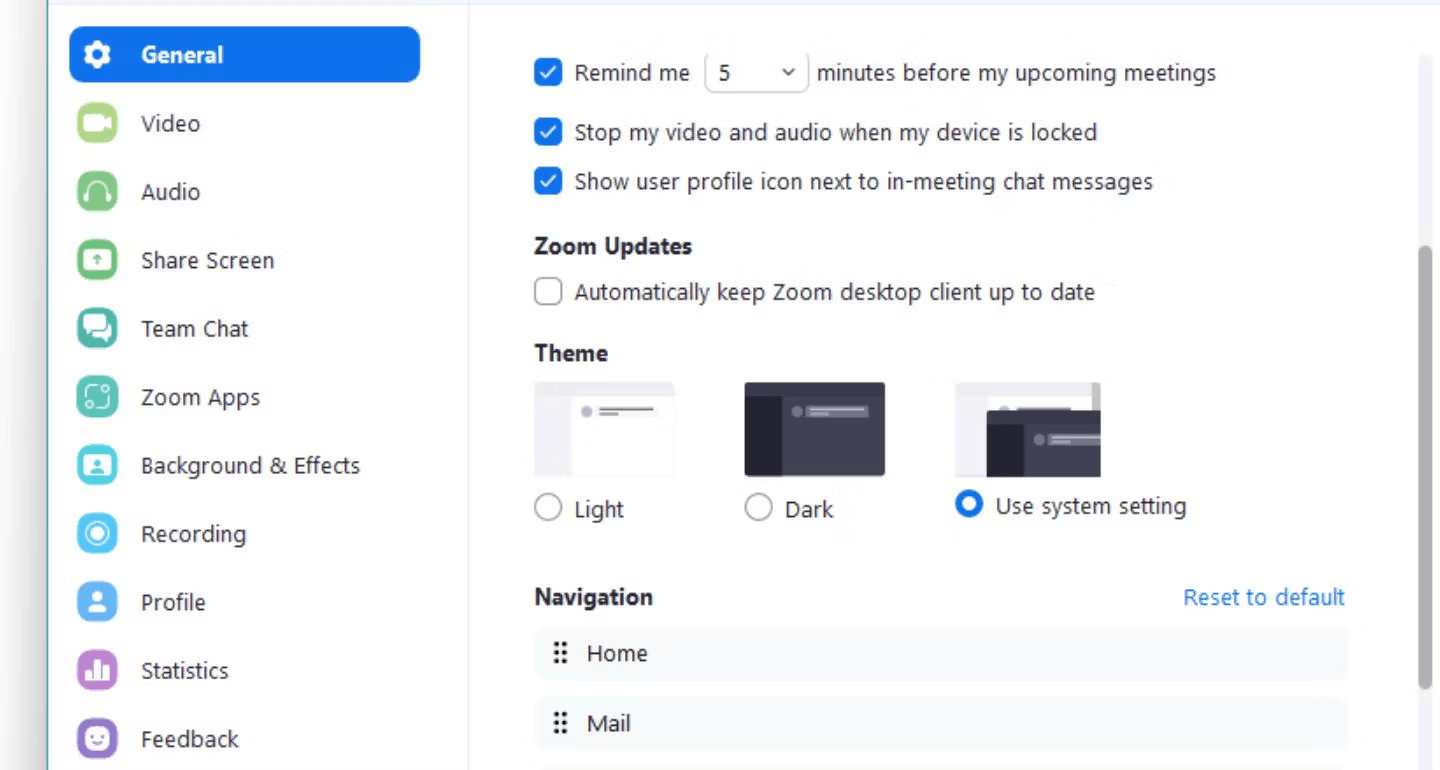Click the settings vertical scrollbar
Screen dimensions: 1440x770
pos(1425,466)
